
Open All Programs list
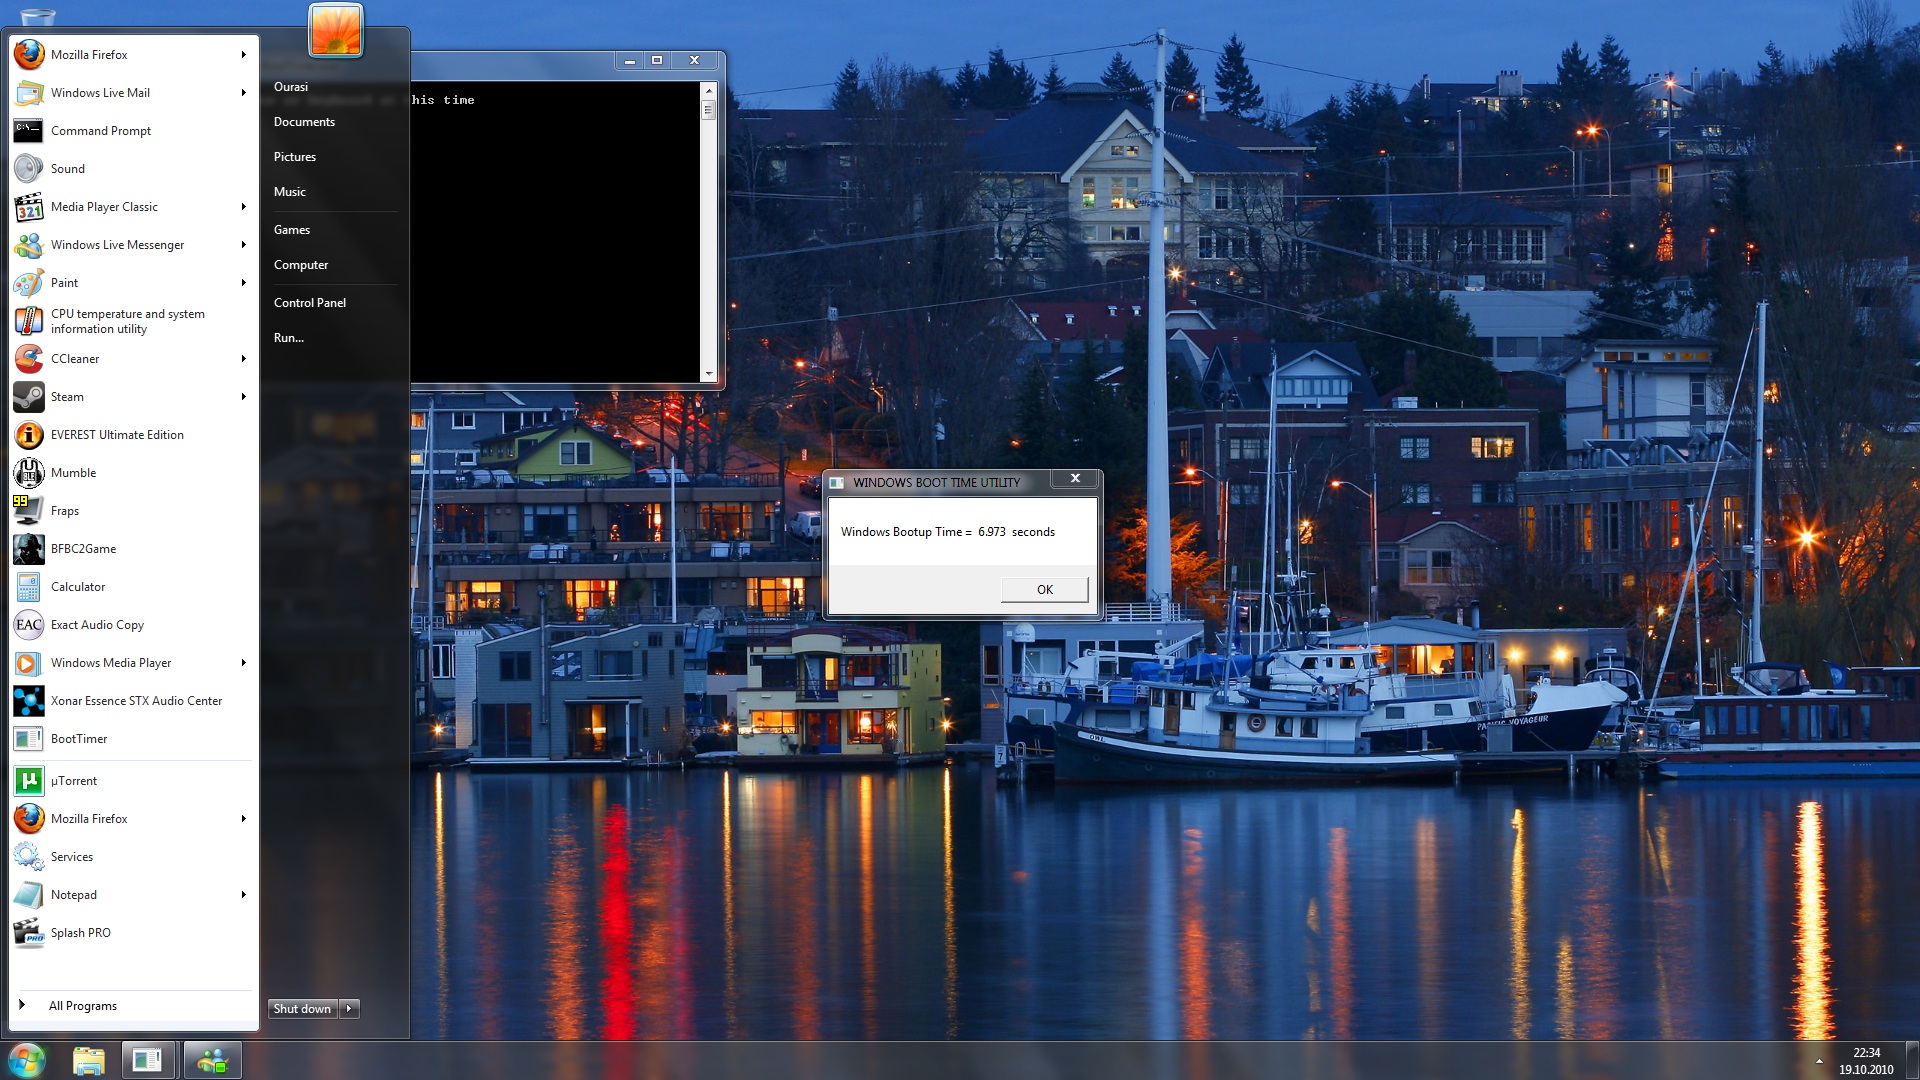pyautogui.click(x=83, y=1006)
